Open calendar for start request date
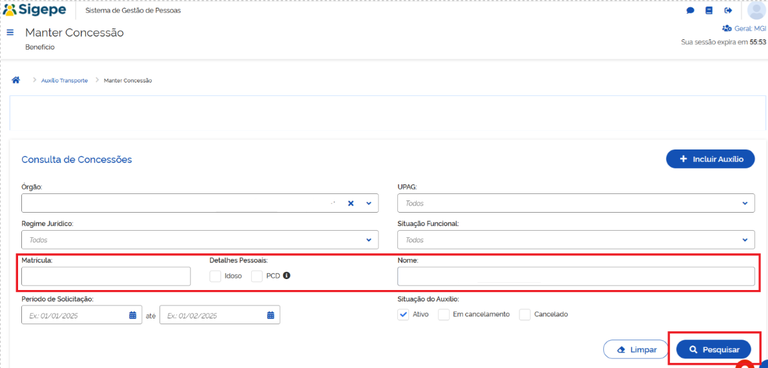 click(132, 315)
